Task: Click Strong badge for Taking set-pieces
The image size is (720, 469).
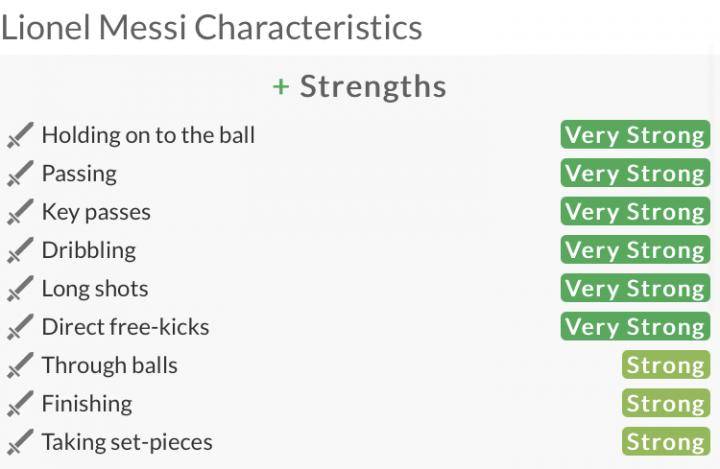Action: coord(666,442)
